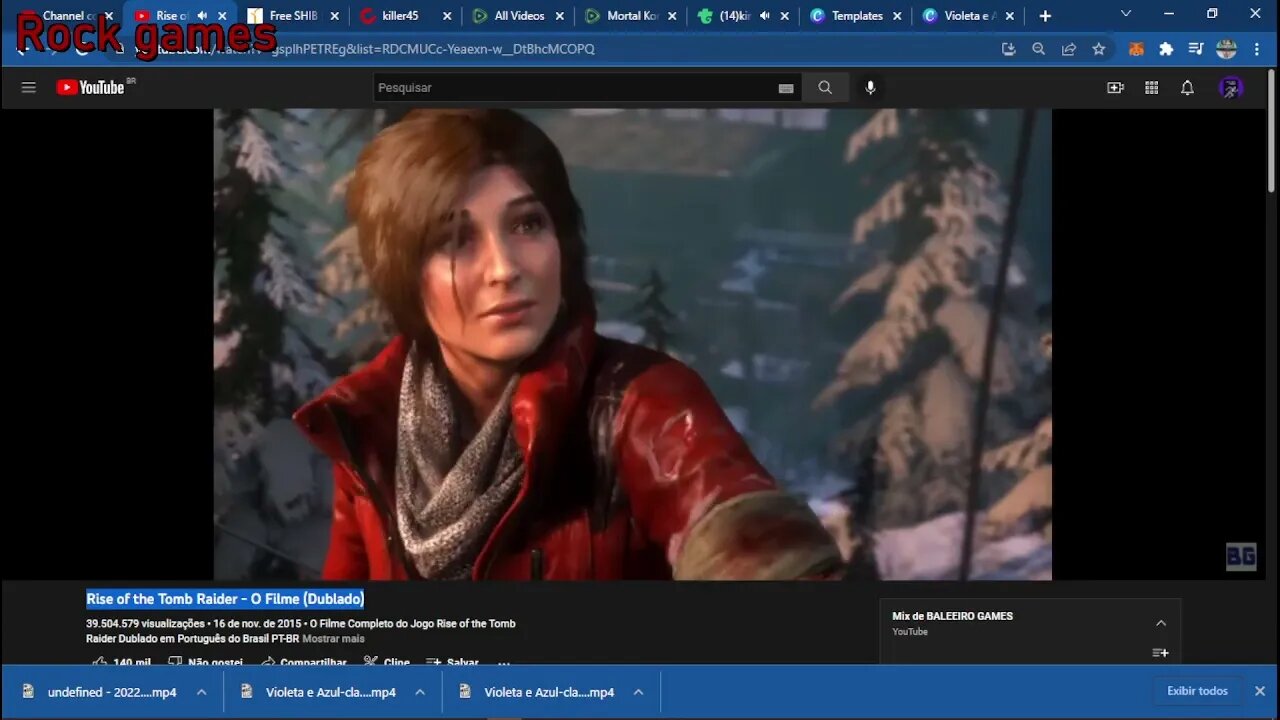Click the title Rise of the Tomb Raider - O Filme (Dublado)
This screenshot has height=720, width=1280.
(x=225, y=599)
